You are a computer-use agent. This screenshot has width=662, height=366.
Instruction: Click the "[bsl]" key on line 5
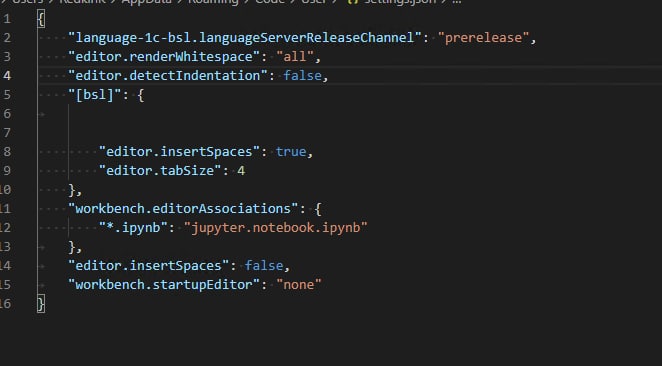pyautogui.click(x=95, y=95)
